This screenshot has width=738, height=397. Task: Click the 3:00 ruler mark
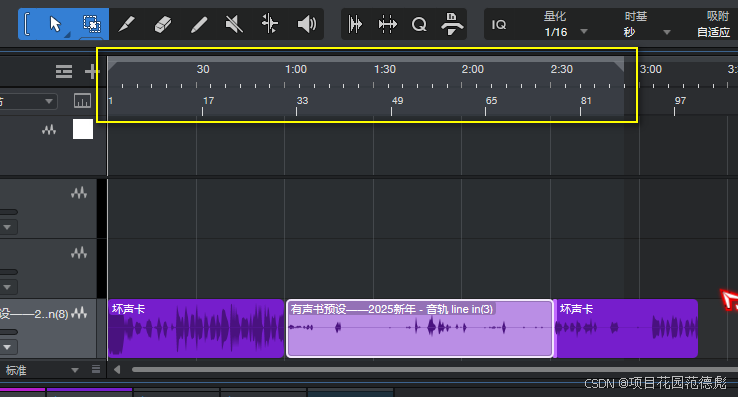[650, 69]
